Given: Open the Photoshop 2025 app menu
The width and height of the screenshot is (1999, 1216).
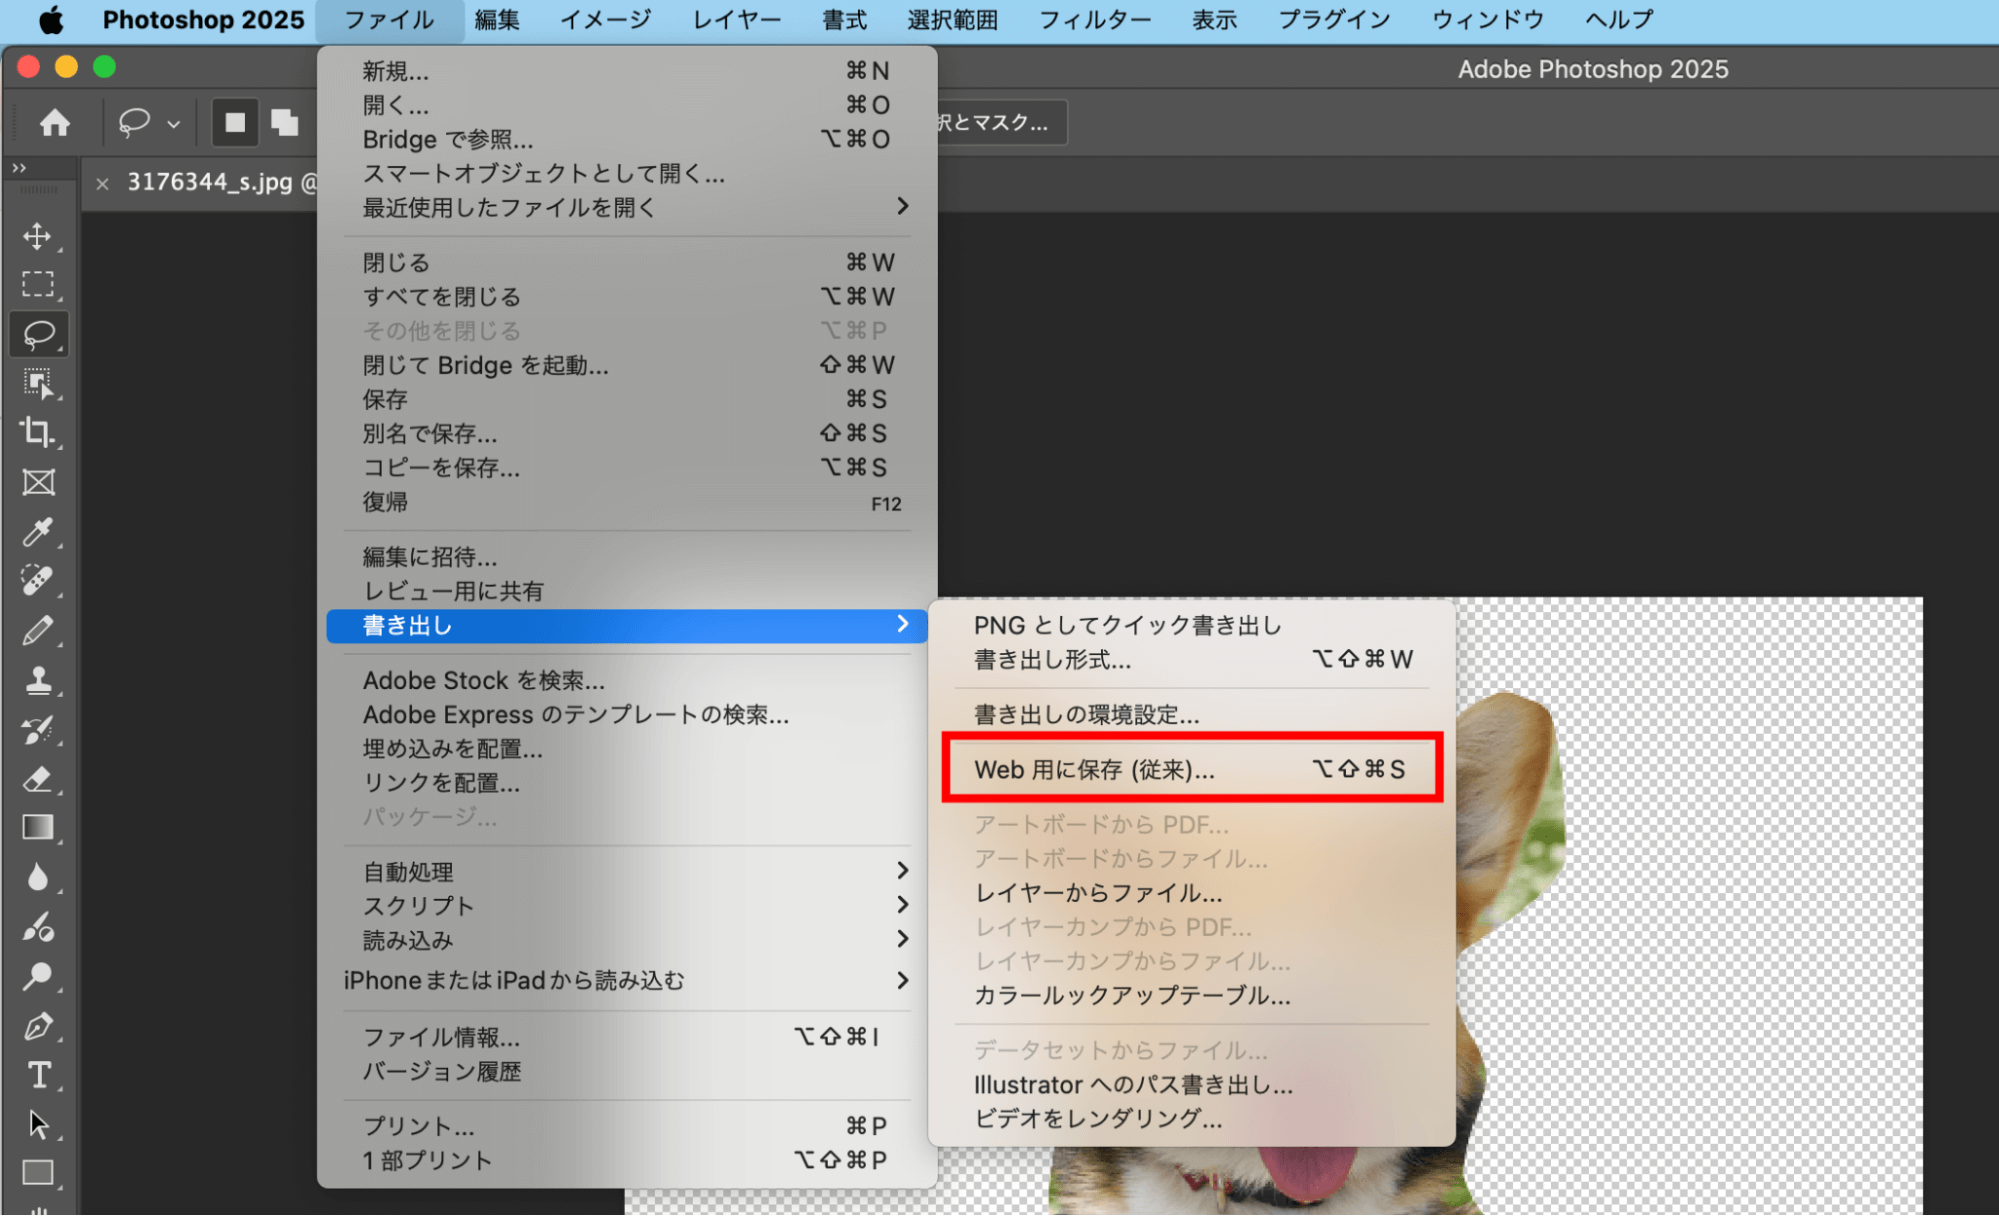Looking at the screenshot, I should (203, 20).
